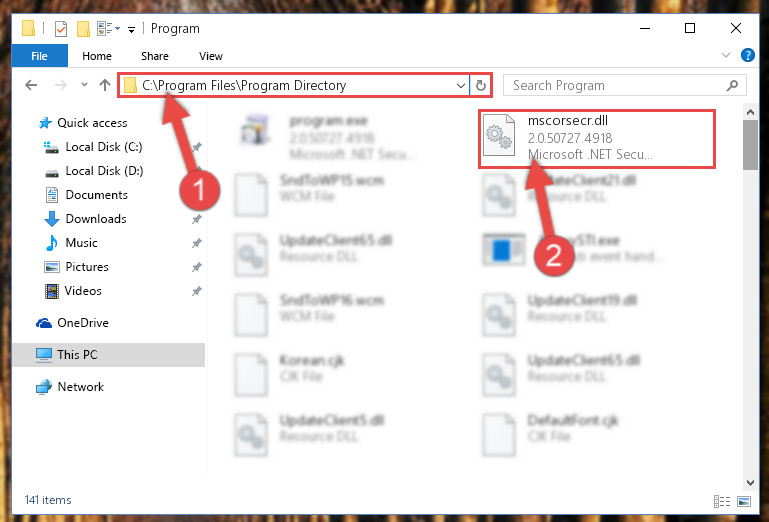Switch to the View ribbon tab
Screen dimensions: 769x522
pyautogui.click(x=211, y=56)
